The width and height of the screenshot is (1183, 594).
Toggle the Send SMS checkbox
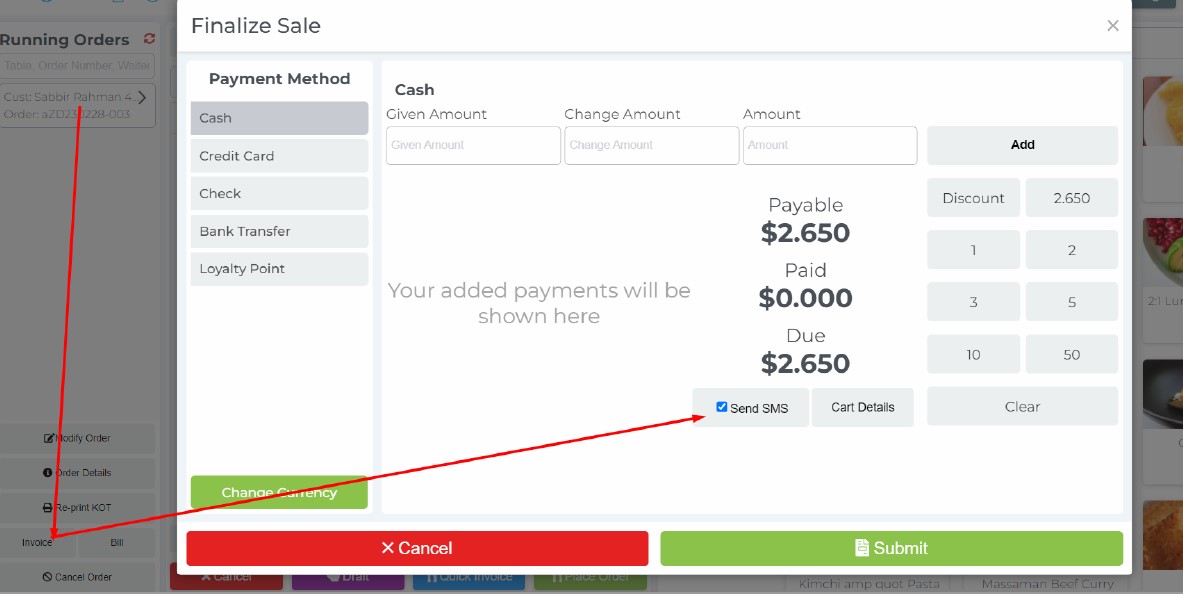[x=722, y=407]
